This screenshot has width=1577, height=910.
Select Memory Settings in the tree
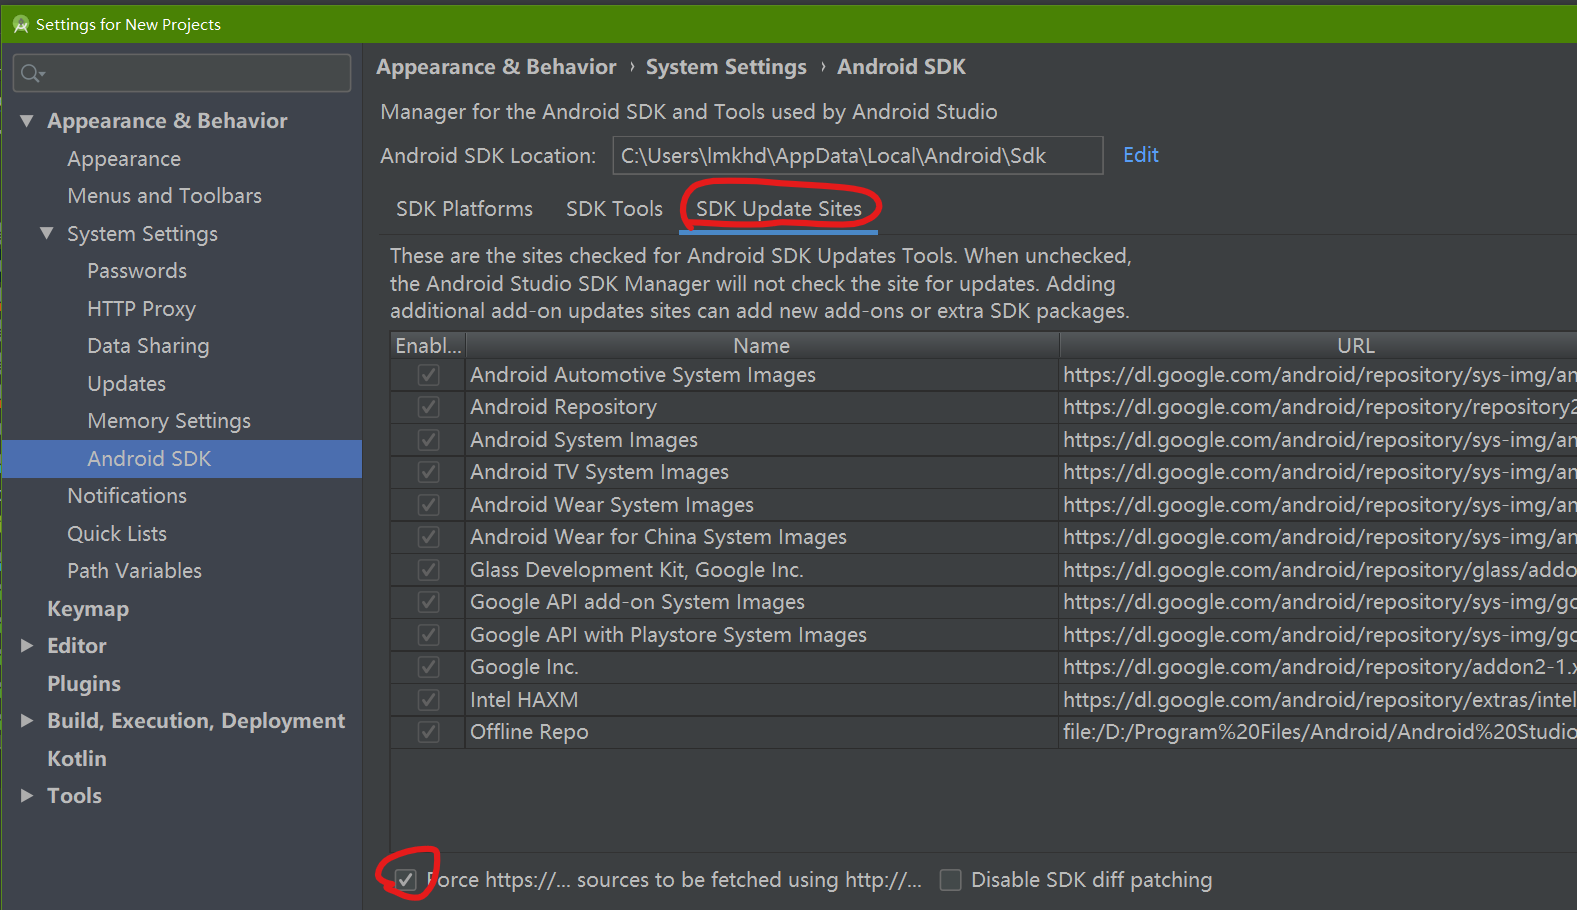pos(169,421)
